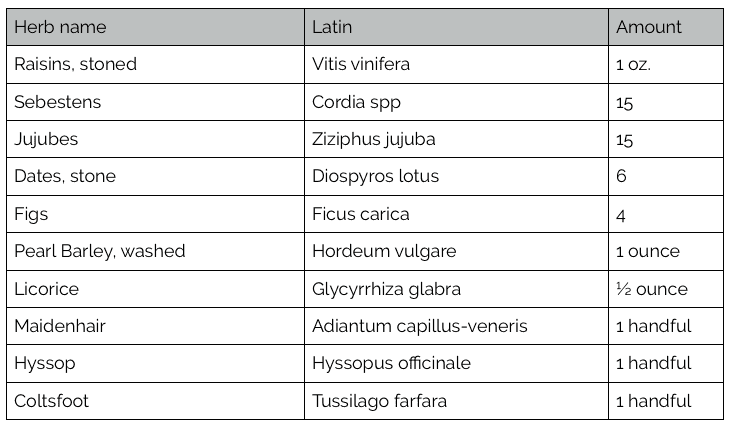Click the 'Cordia spp' cell
The height and width of the screenshot is (426, 731).
click(353, 102)
